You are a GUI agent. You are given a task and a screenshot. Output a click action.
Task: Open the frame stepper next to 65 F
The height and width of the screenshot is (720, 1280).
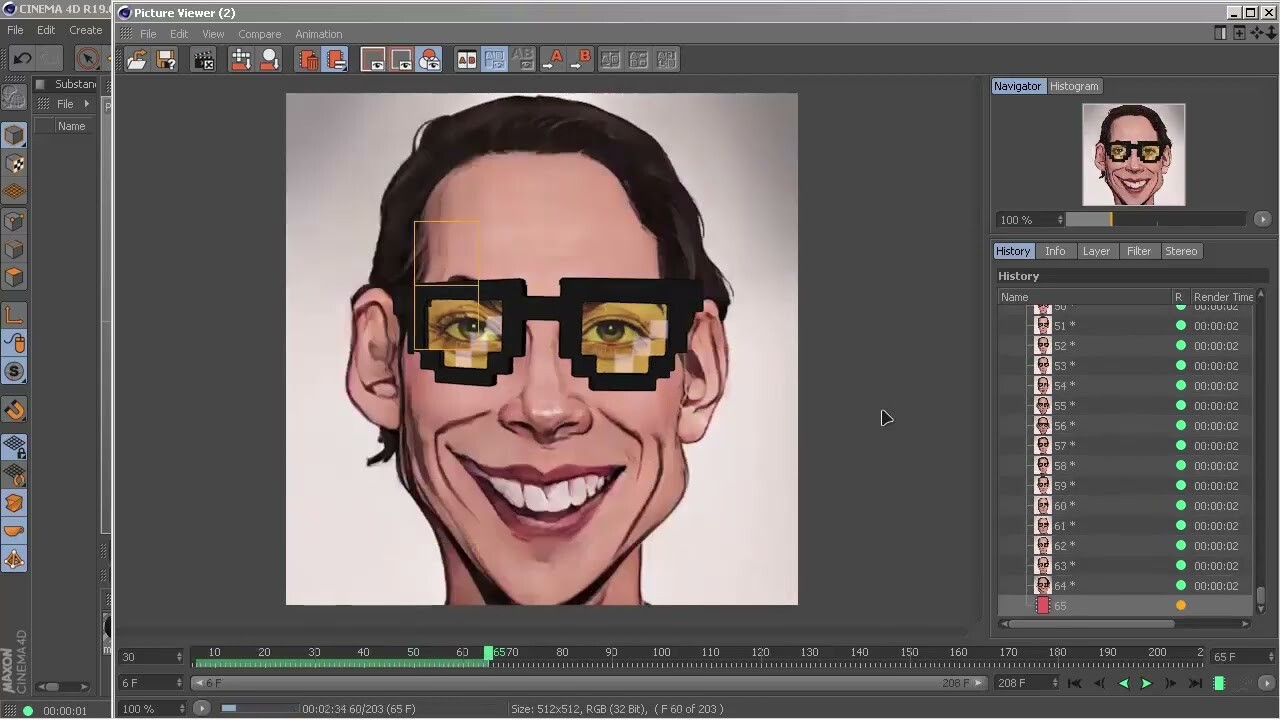1271,657
